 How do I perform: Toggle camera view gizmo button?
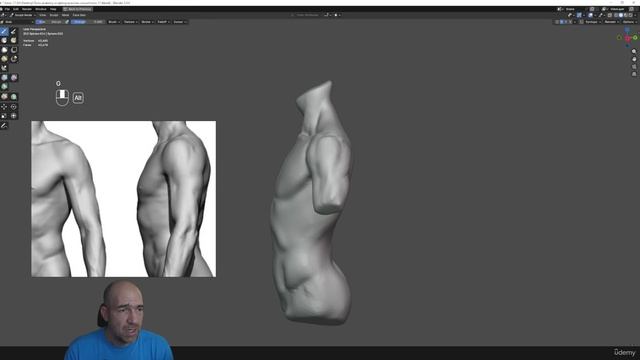tap(634, 67)
